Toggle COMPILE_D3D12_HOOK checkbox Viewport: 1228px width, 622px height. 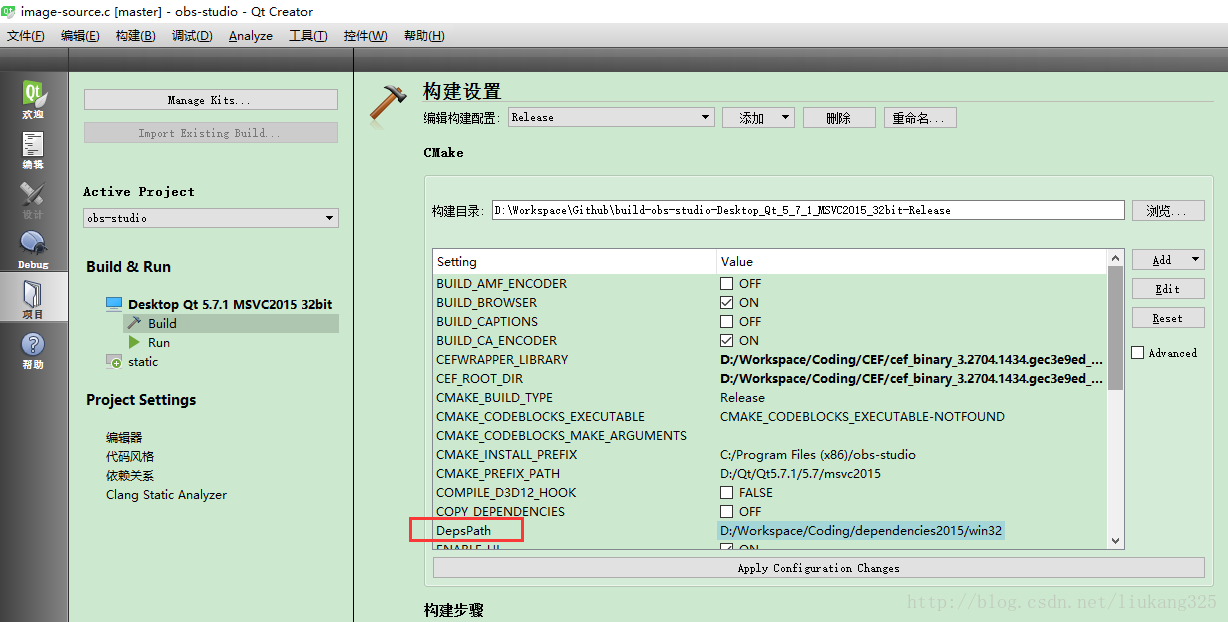pos(727,493)
